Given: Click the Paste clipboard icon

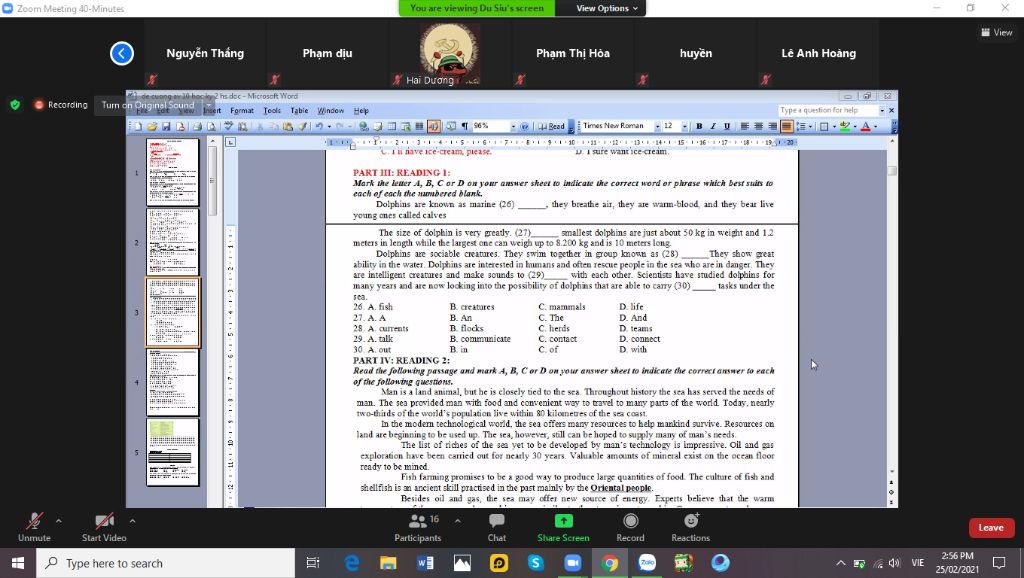Looking at the screenshot, I should [287, 126].
